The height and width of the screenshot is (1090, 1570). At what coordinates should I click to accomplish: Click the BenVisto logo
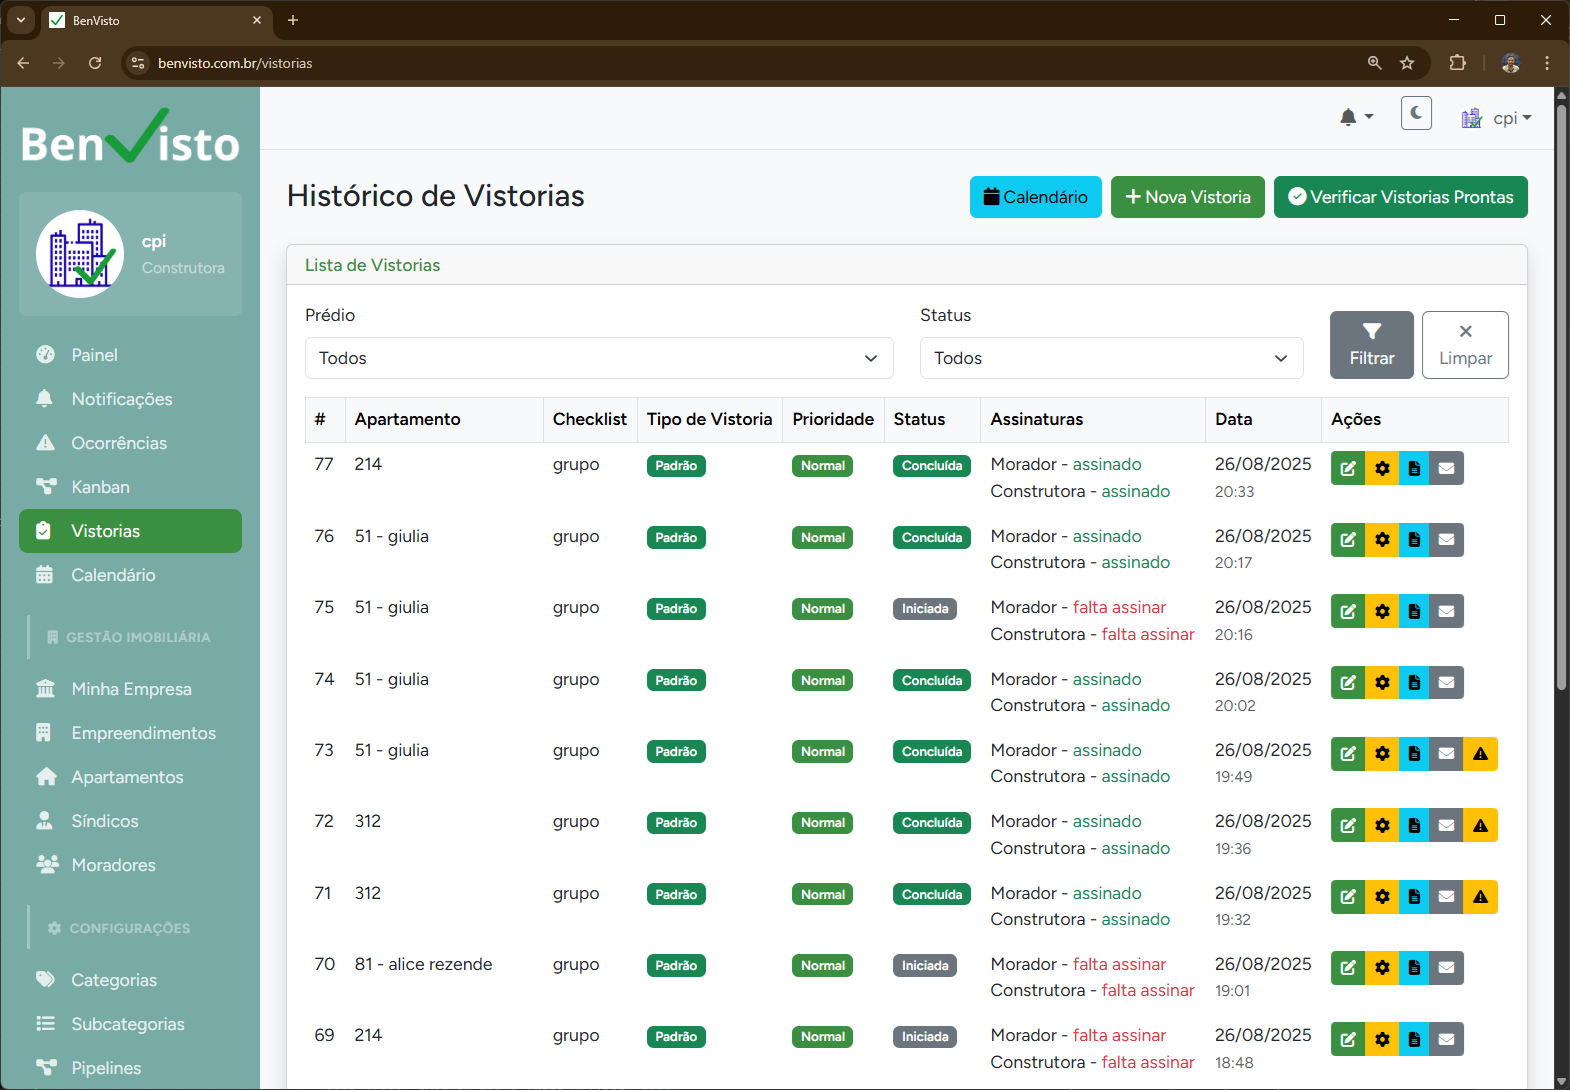tap(130, 137)
